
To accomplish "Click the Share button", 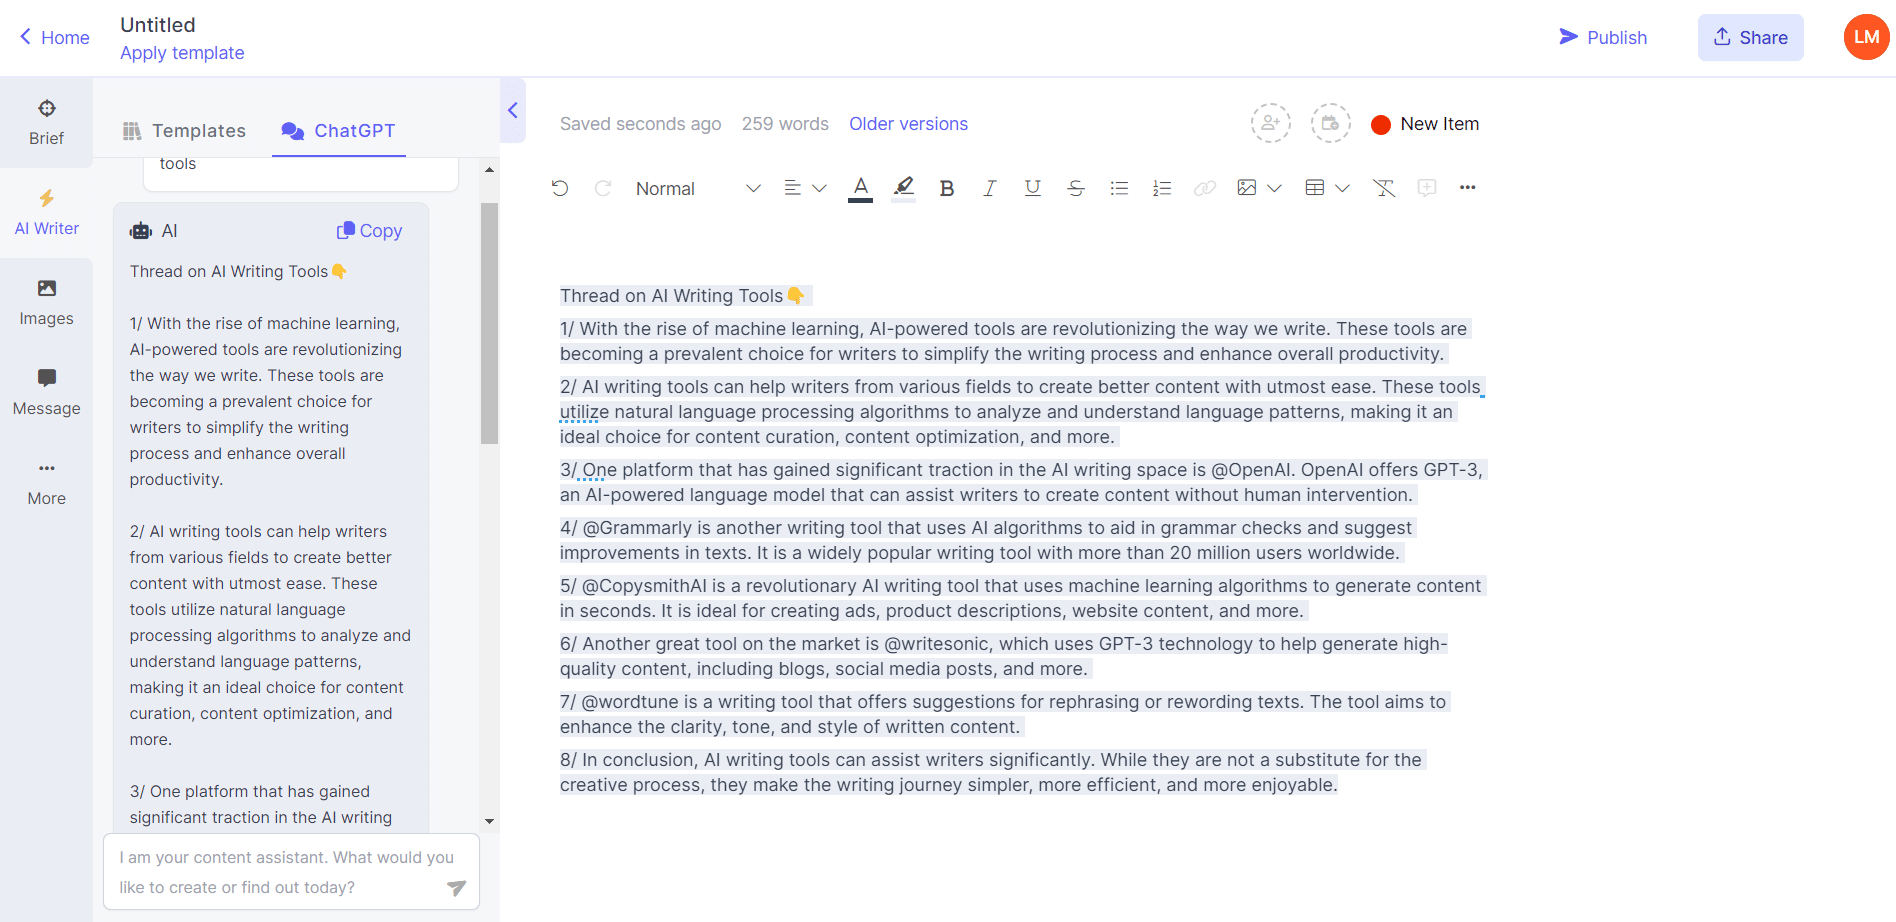I will pyautogui.click(x=1751, y=37).
